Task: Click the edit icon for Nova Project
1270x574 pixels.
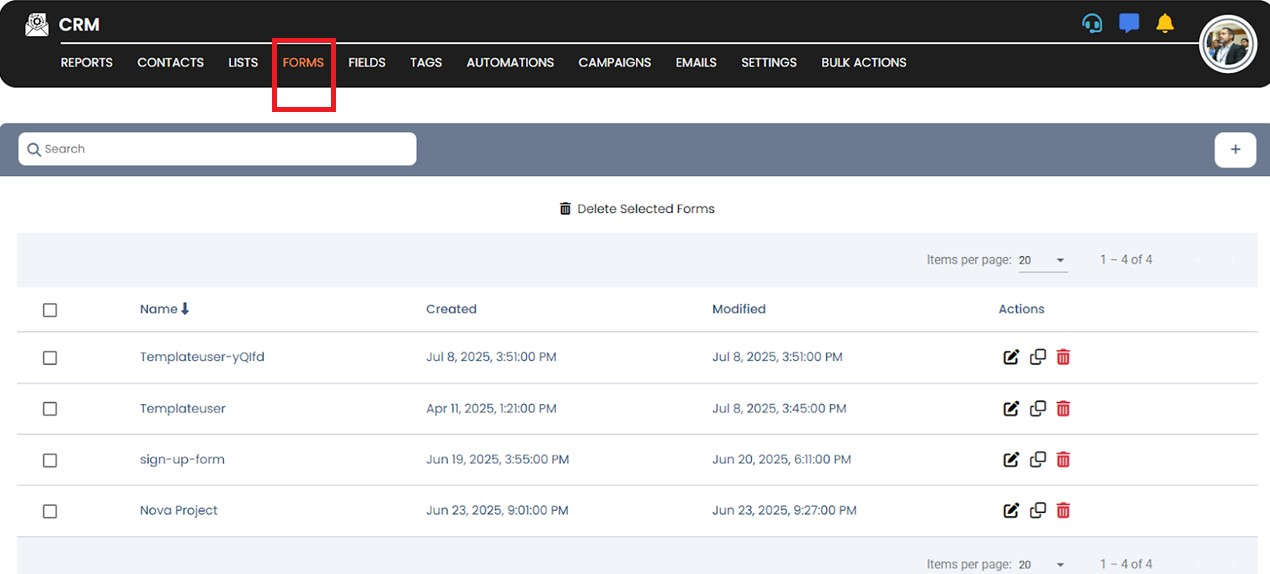Action: tap(1011, 510)
